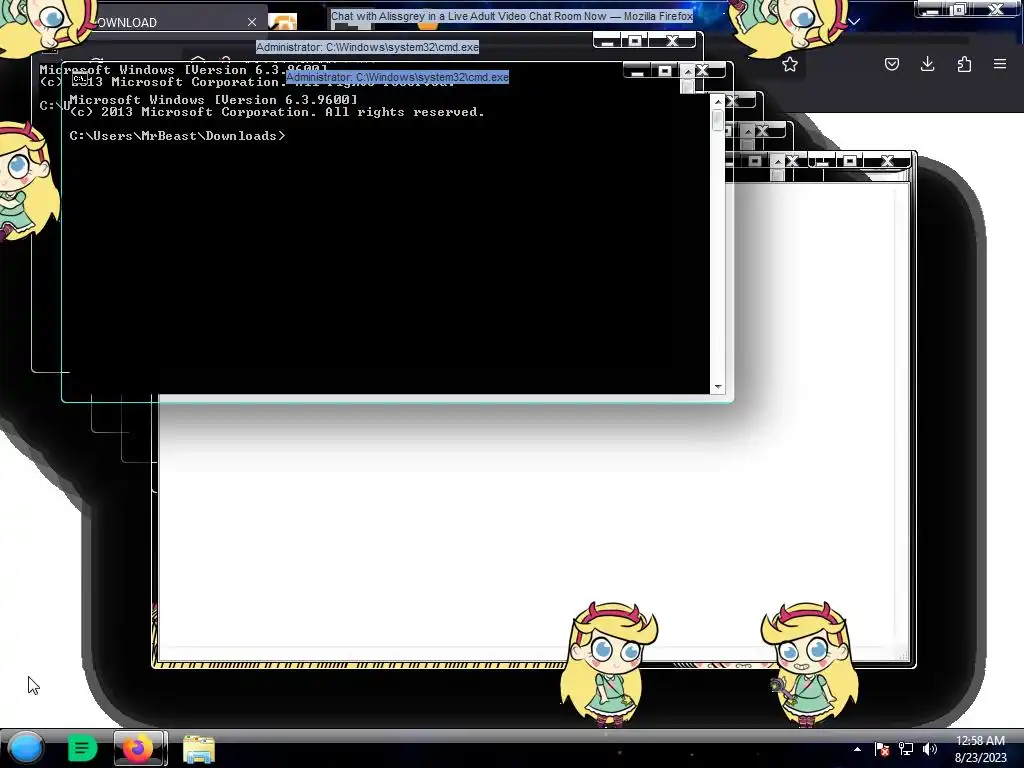Open the cmd system menu icon in title bar
The width and height of the screenshot is (1024, 768).
point(79,78)
